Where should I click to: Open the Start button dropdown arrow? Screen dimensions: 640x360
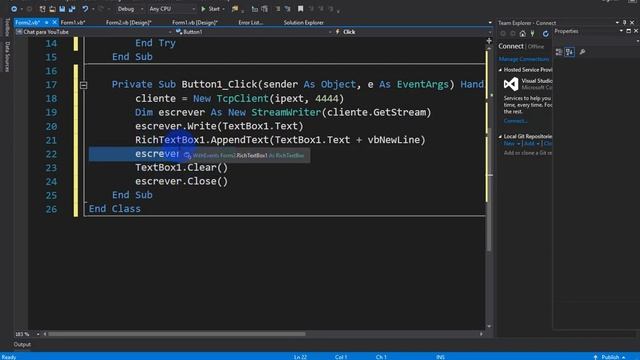[223, 9]
